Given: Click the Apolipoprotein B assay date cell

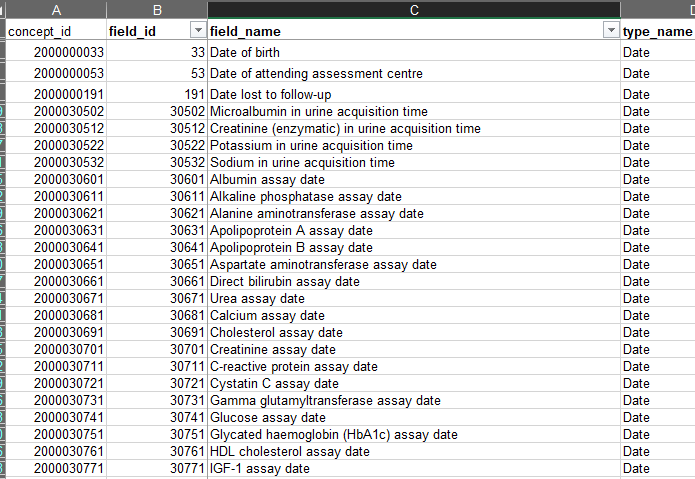Looking at the screenshot, I should coord(414,247).
